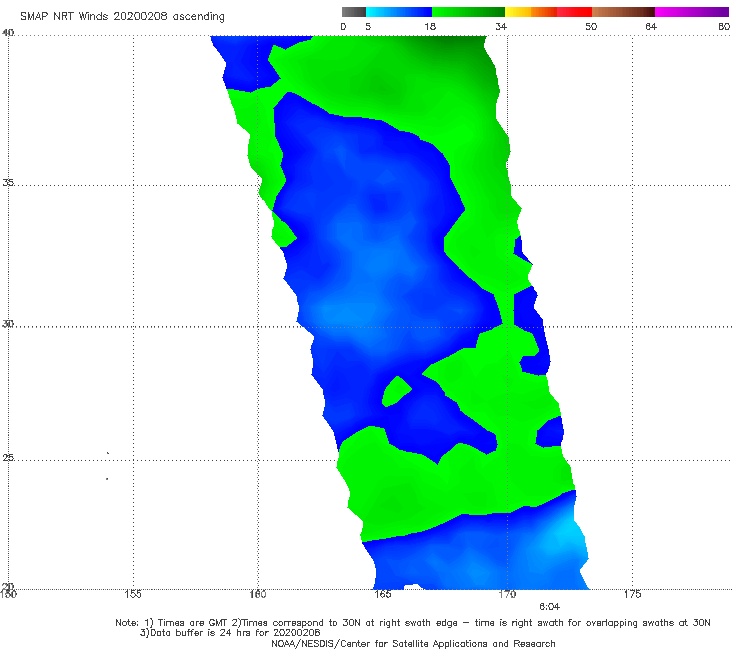The width and height of the screenshot is (740, 650).
Task: Click the '3)Data buffer is 24 hrs' note
Action: tap(230, 633)
